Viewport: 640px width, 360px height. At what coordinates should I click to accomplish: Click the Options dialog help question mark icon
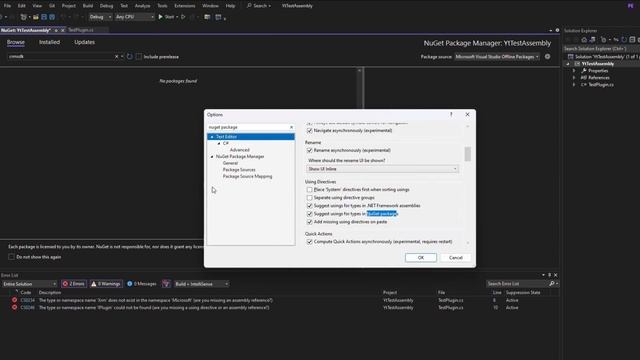click(451, 115)
